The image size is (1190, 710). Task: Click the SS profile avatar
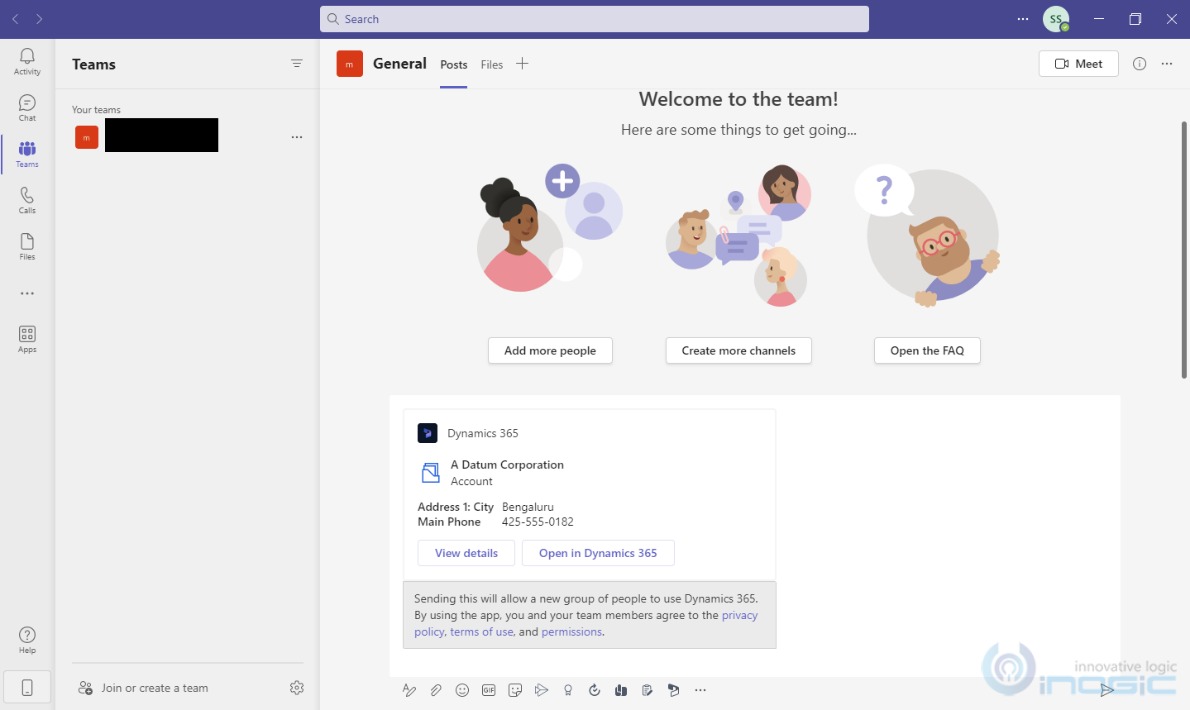click(x=1056, y=19)
